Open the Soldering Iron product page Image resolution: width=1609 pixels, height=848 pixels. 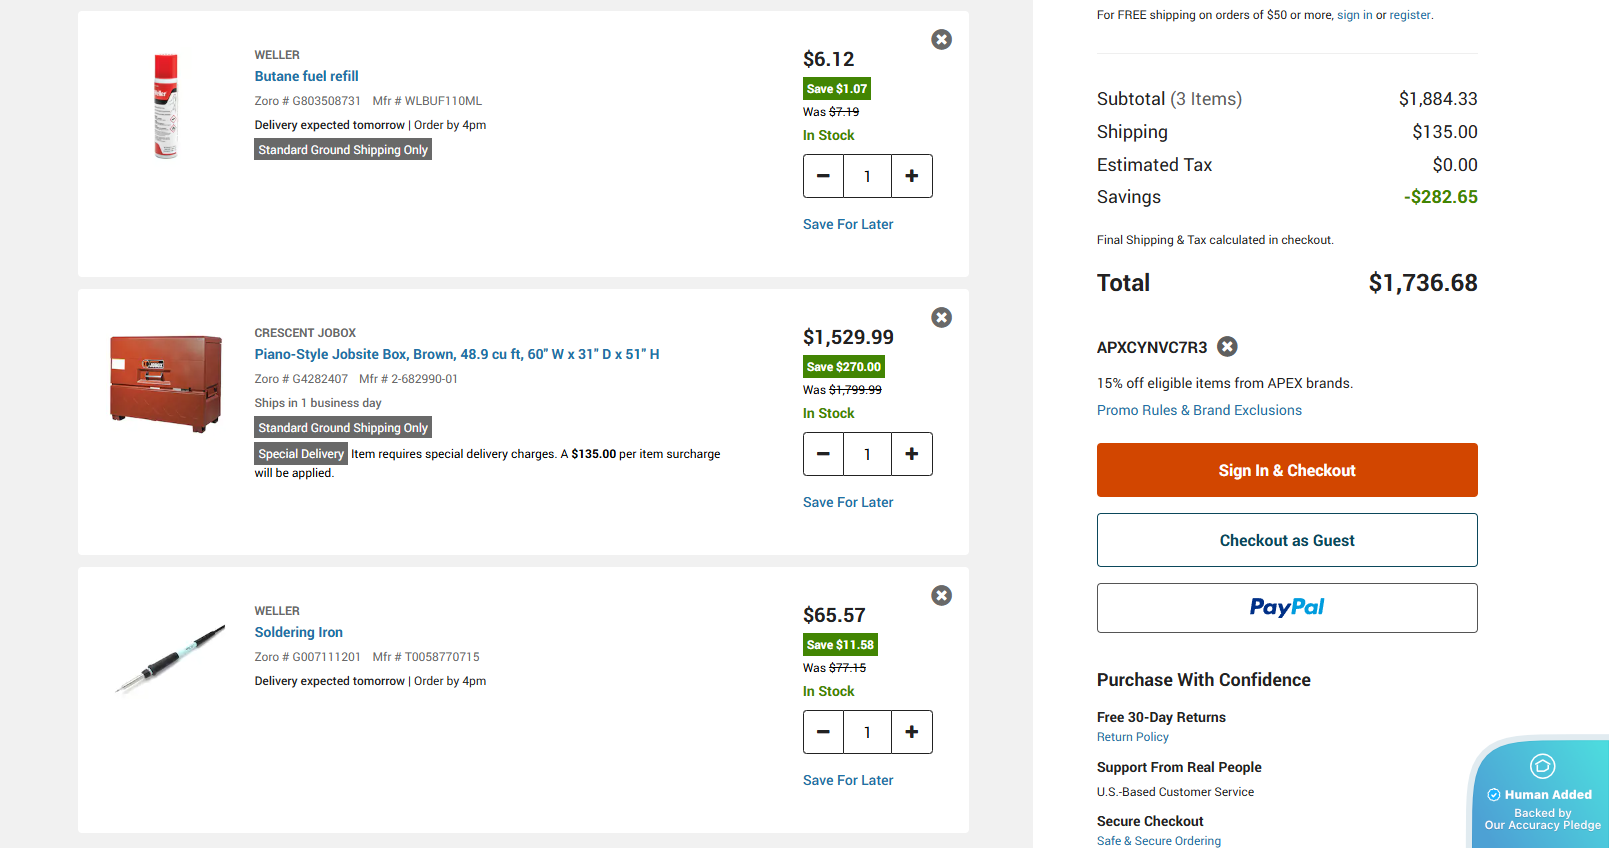(x=298, y=632)
